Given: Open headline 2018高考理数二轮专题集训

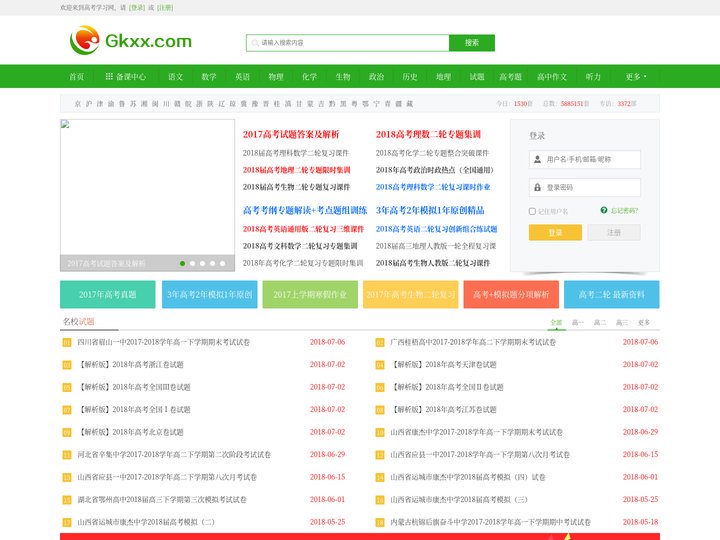Looking at the screenshot, I should [428, 134].
